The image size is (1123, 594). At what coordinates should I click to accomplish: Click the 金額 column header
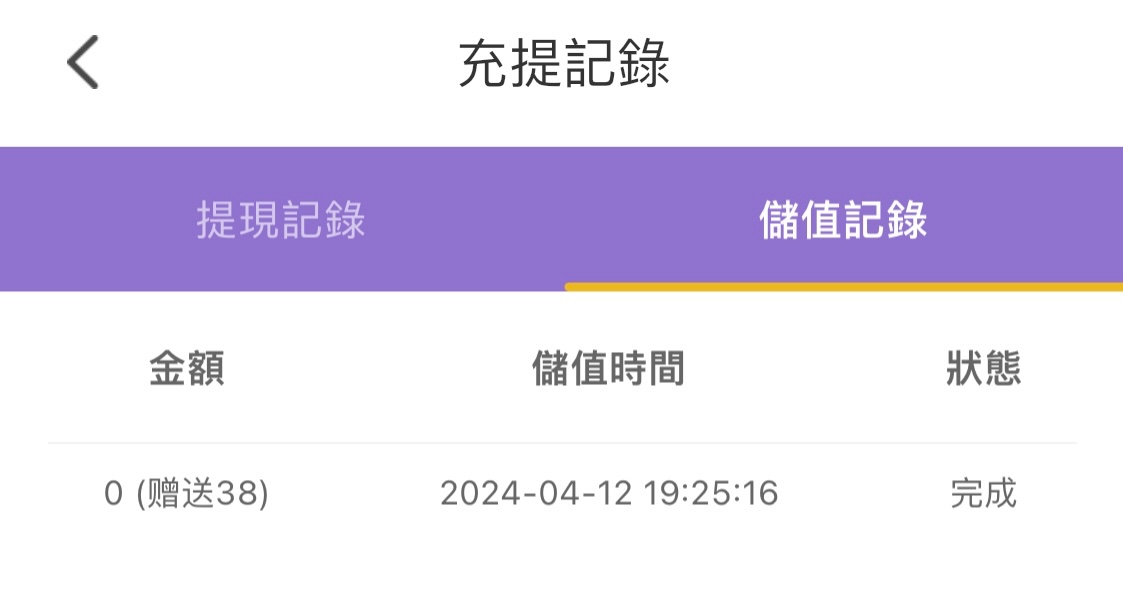tap(187, 369)
